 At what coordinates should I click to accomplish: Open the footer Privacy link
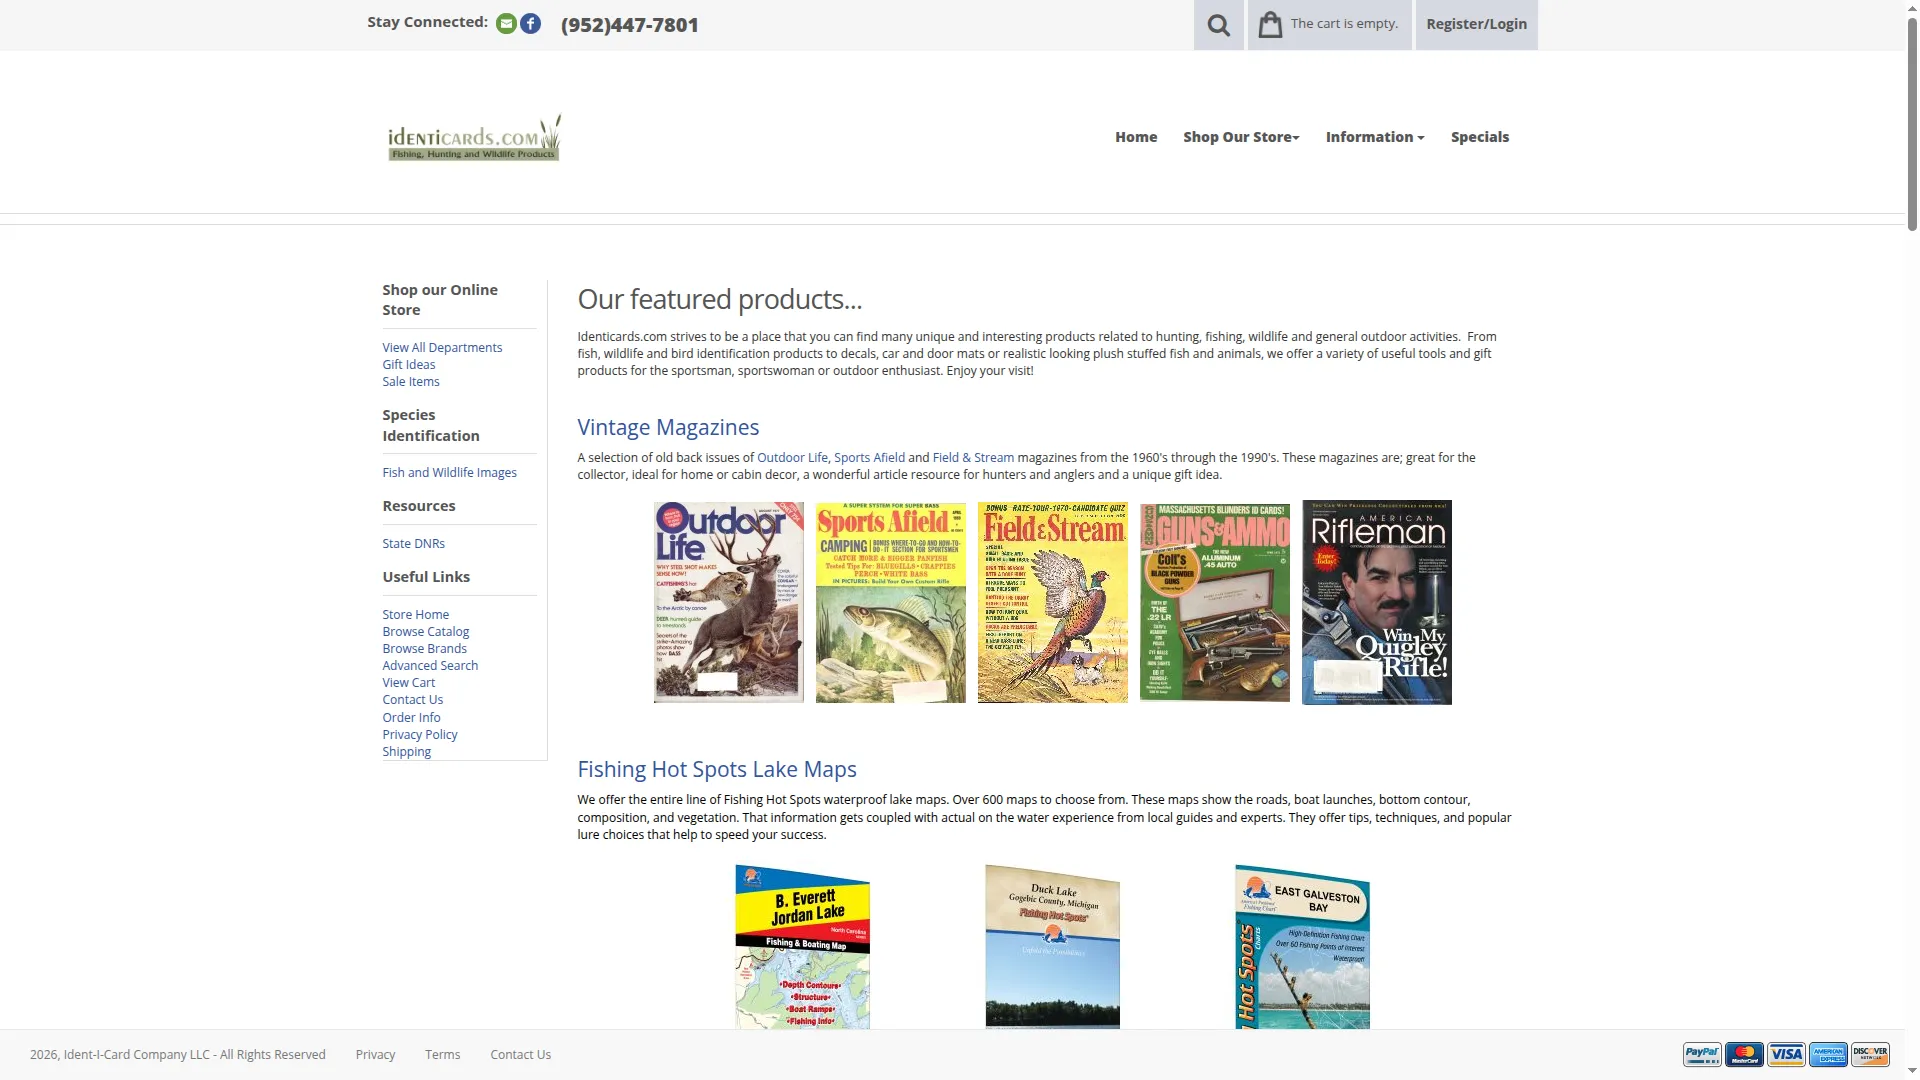tap(375, 1054)
